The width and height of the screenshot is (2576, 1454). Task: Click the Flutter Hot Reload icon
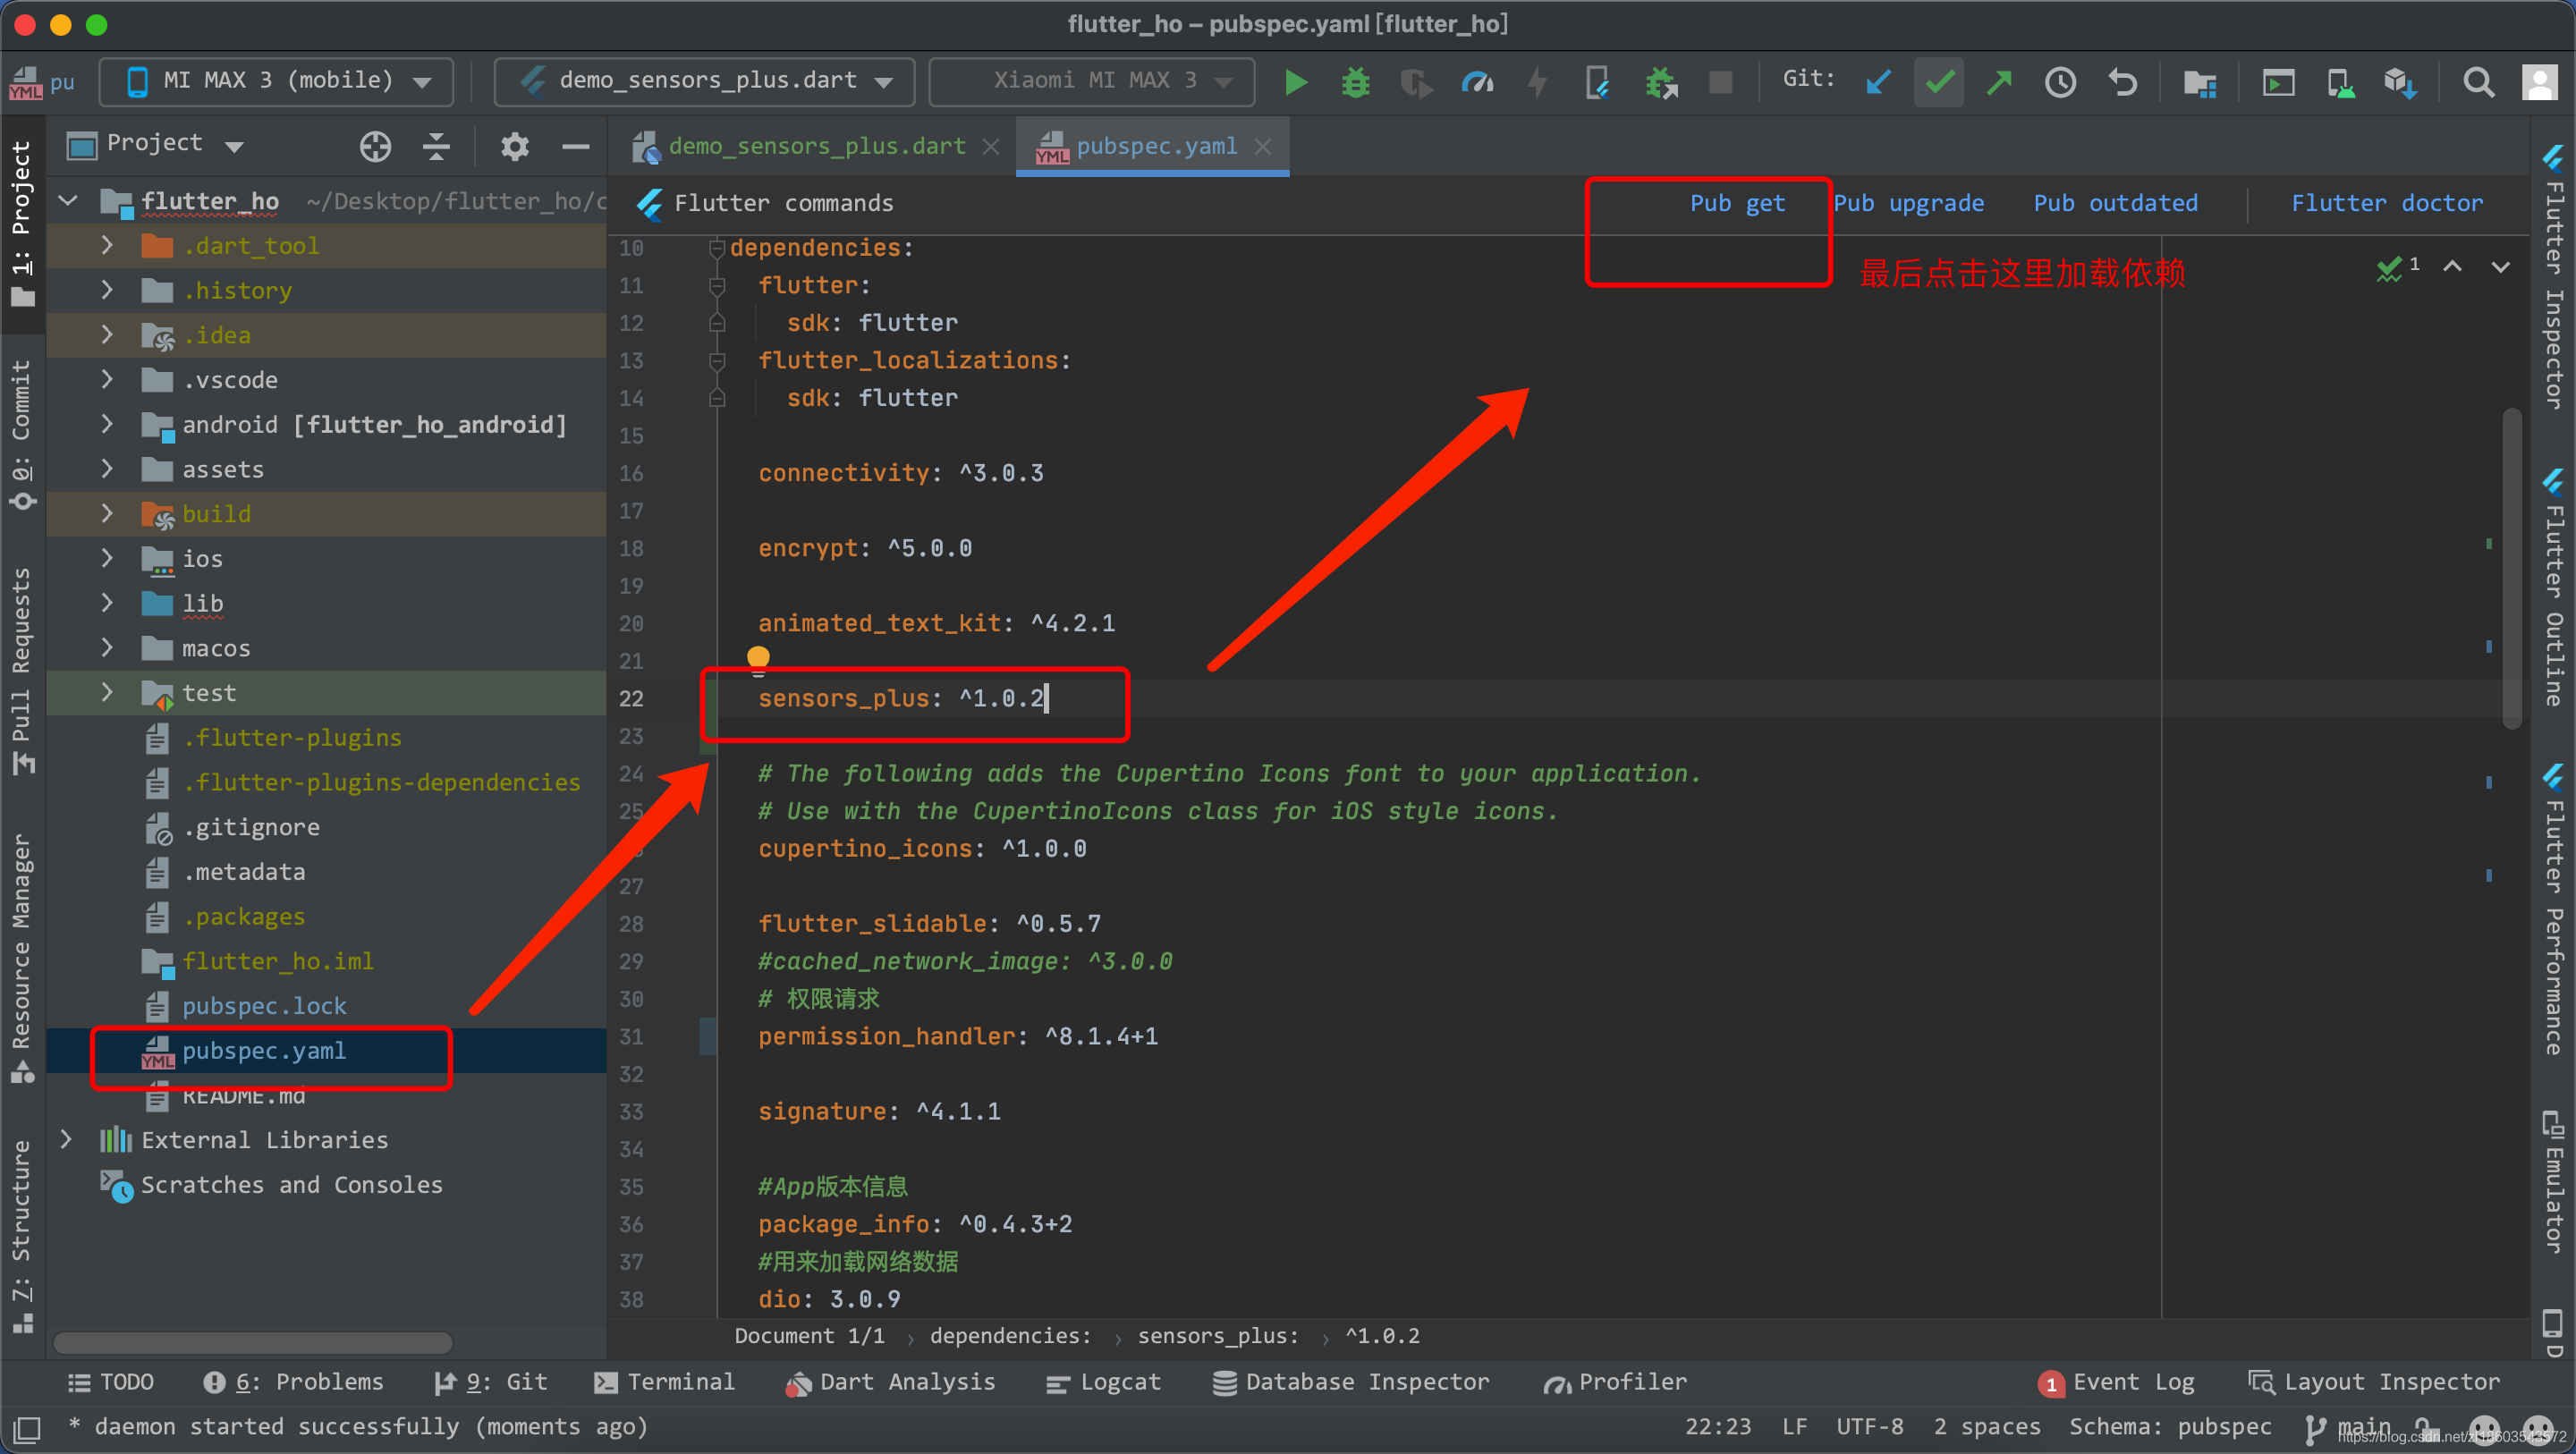coord(1539,80)
